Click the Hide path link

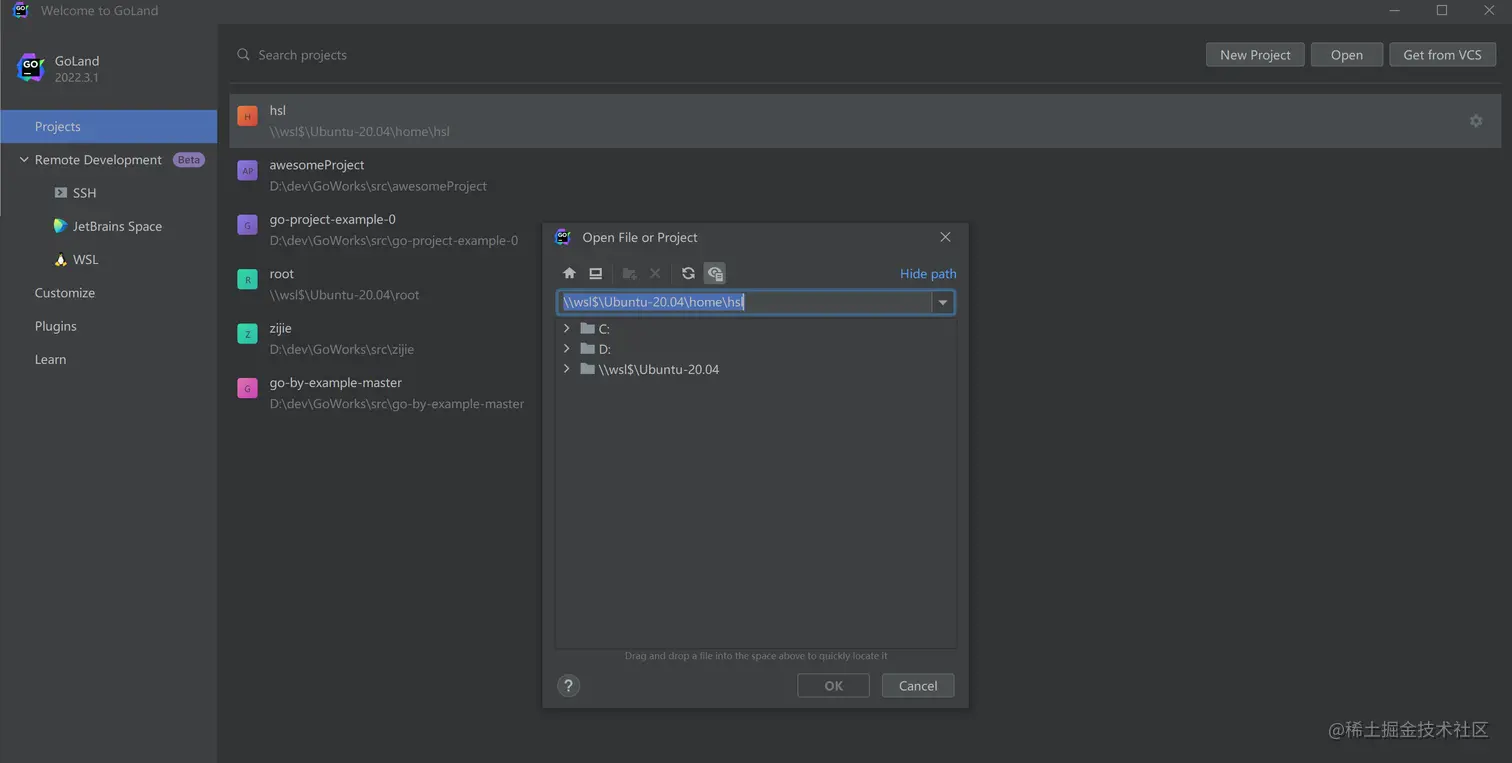[x=928, y=274]
